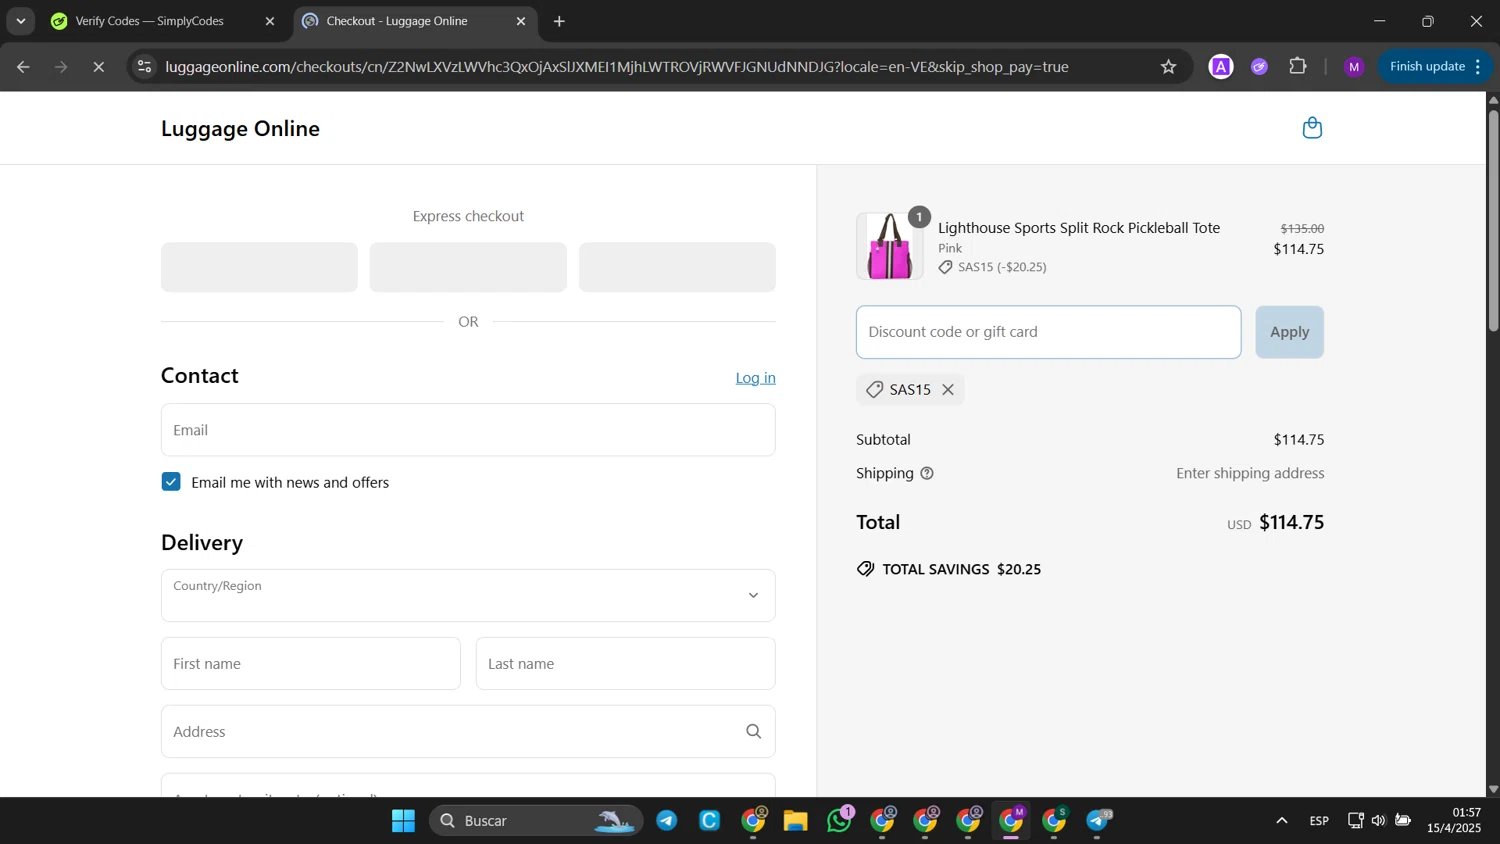The height and width of the screenshot is (844, 1500).
Task: Click the Apply discount button
Action: click(x=1289, y=332)
